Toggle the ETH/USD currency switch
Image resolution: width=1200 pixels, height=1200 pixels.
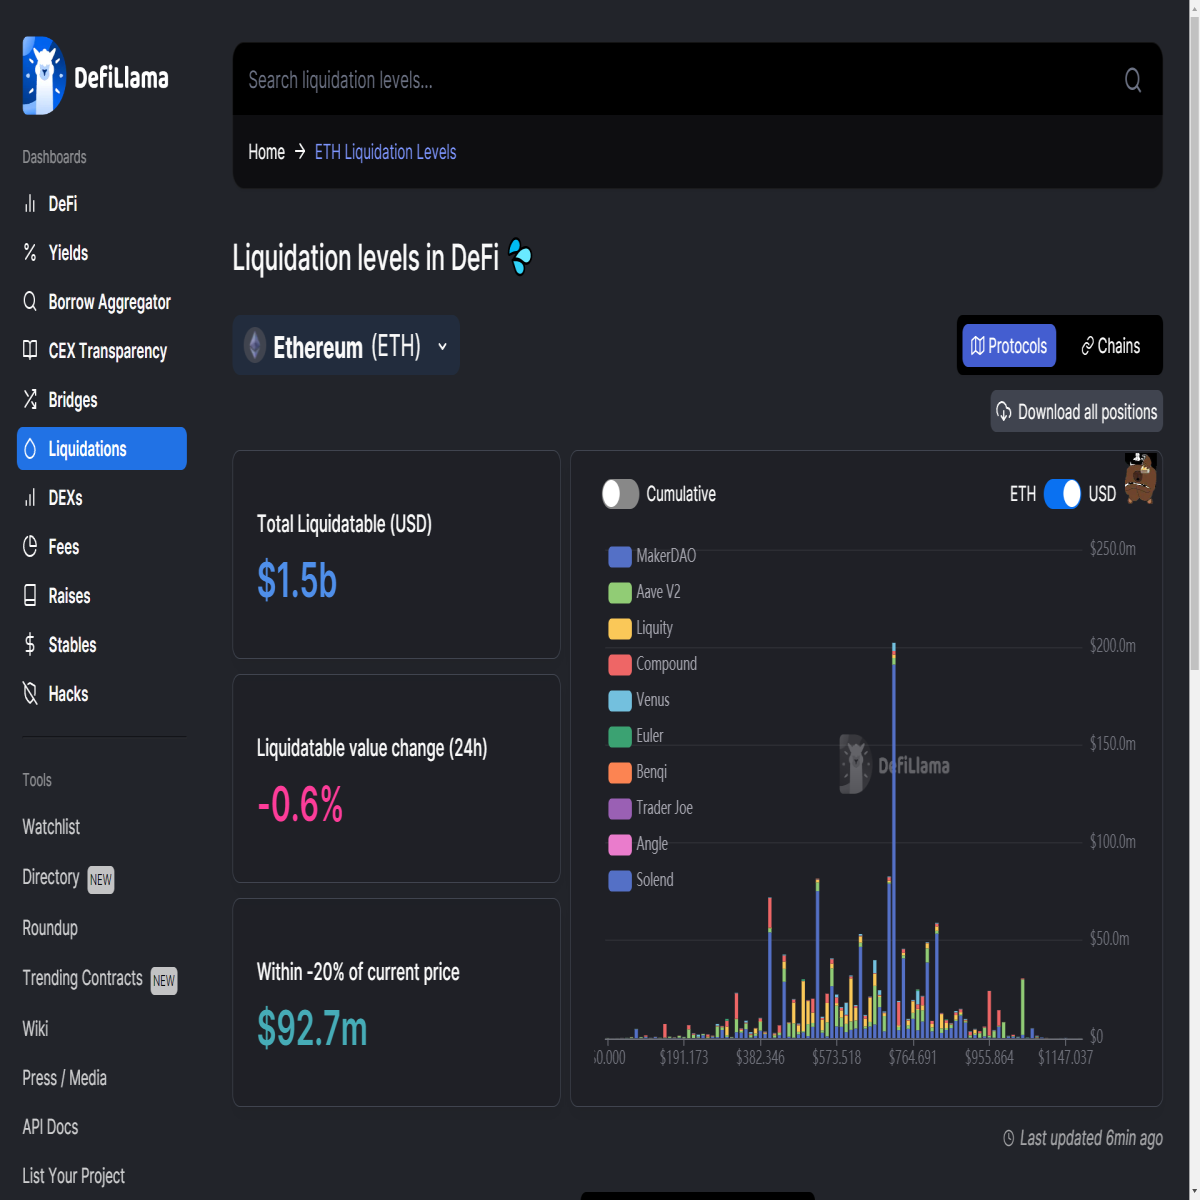click(1062, 494)
